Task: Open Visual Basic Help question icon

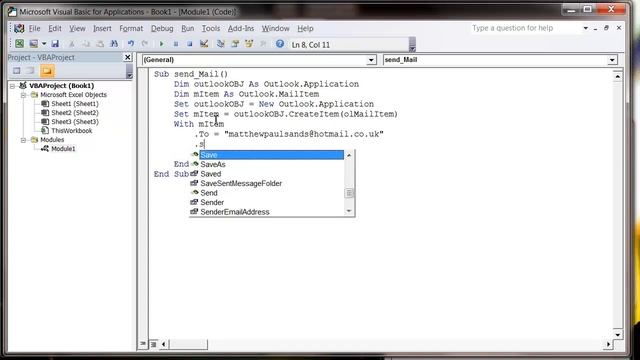Action: point(280,43)
